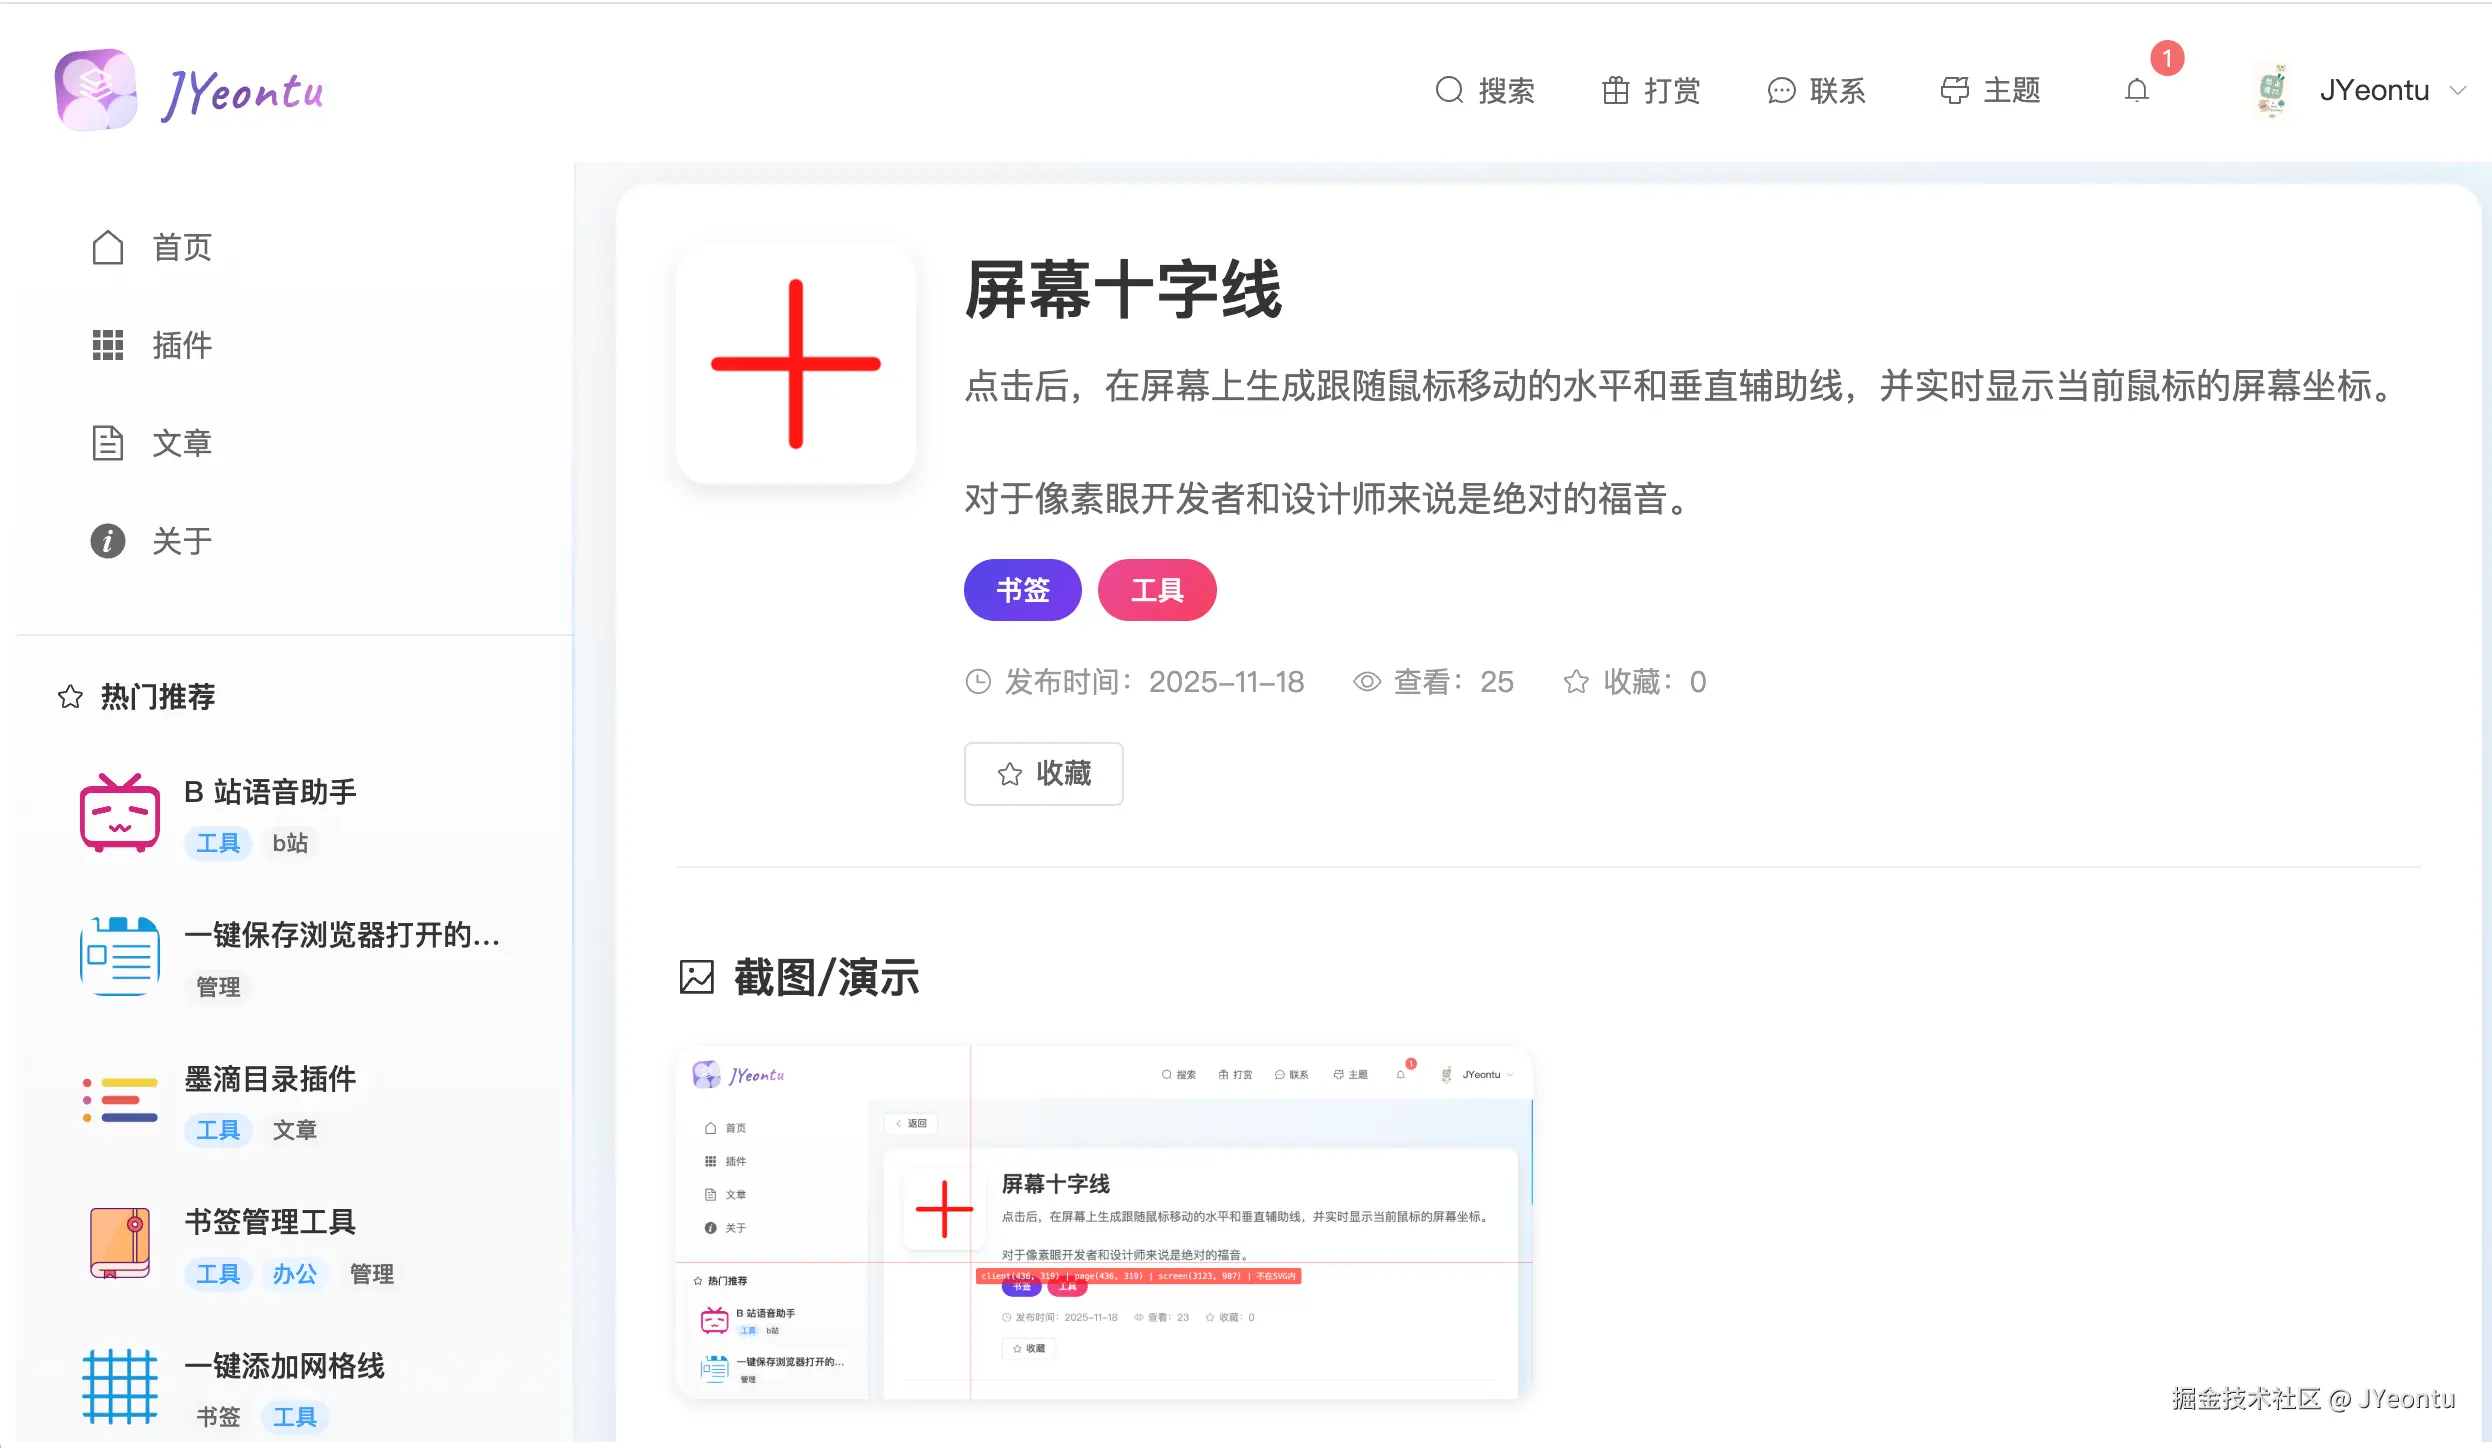Click the 一键添加网格线 grid icon

tap(120, 1386)
